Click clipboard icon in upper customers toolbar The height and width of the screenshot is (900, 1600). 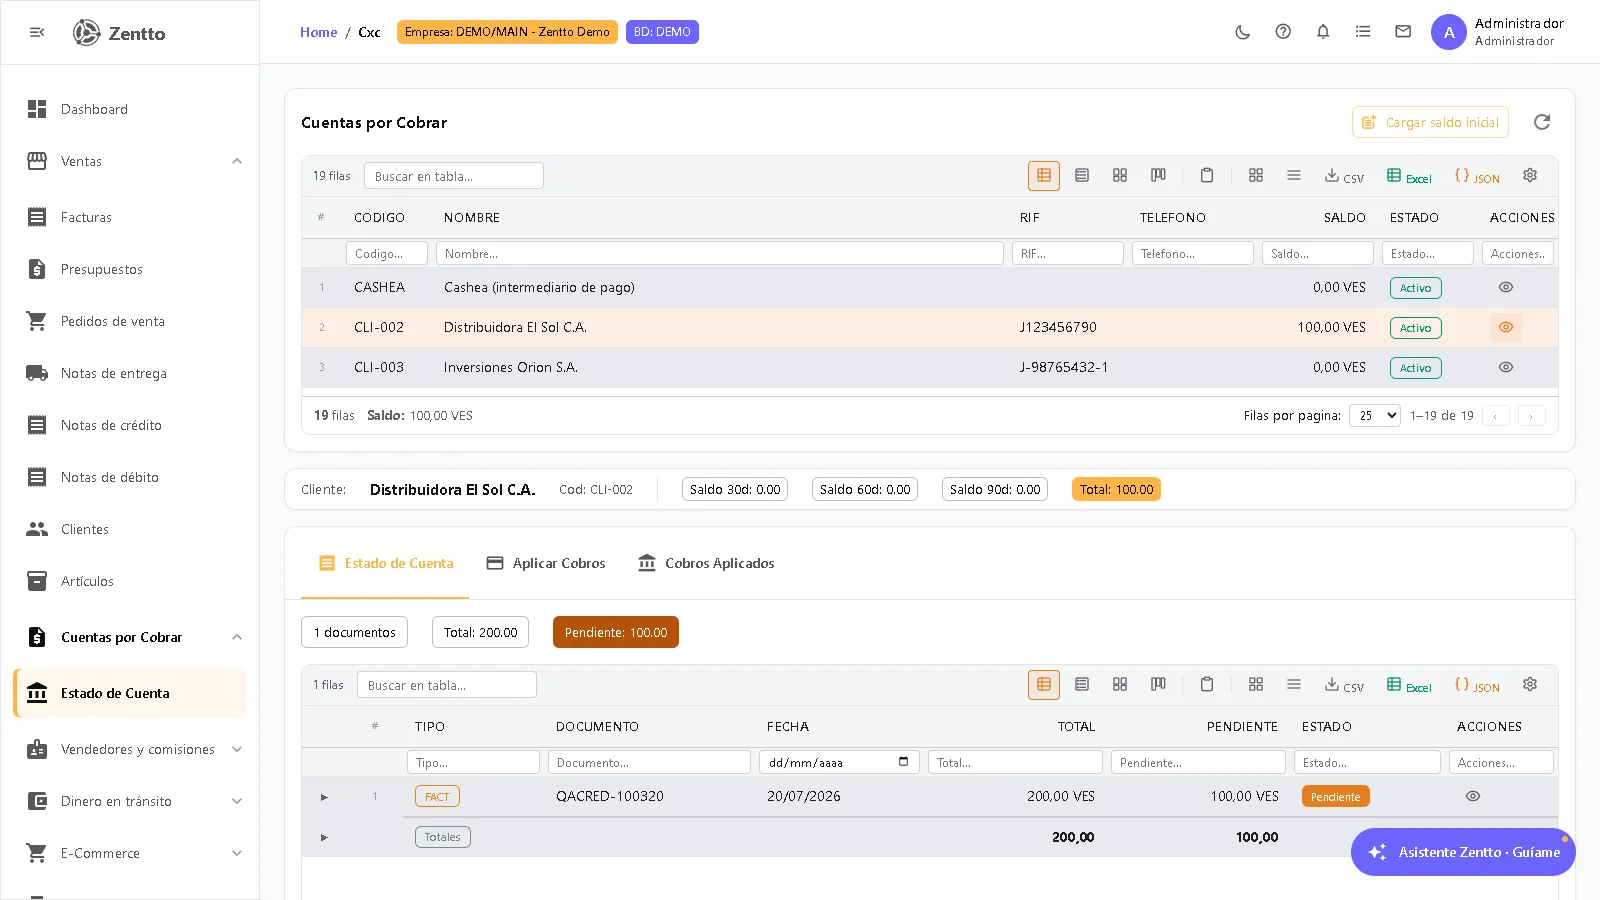point(1207,176)
